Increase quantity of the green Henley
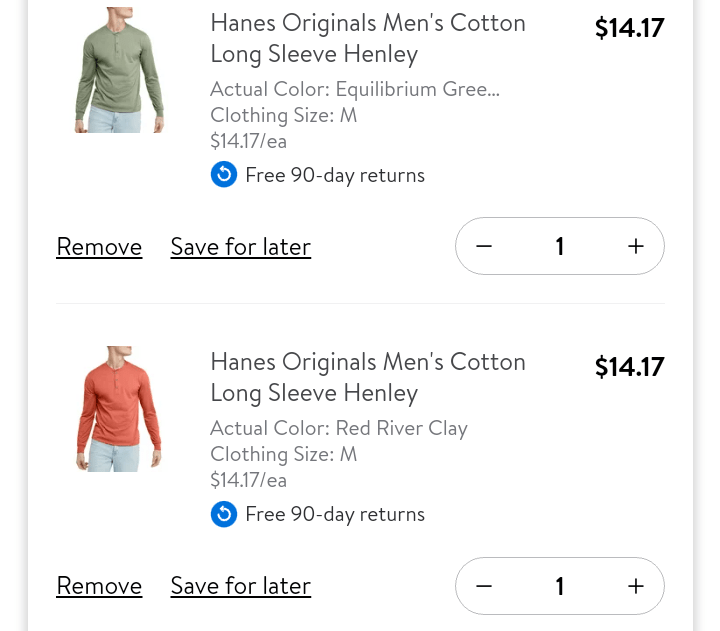The image size is (720, 631). pos(636,246)
